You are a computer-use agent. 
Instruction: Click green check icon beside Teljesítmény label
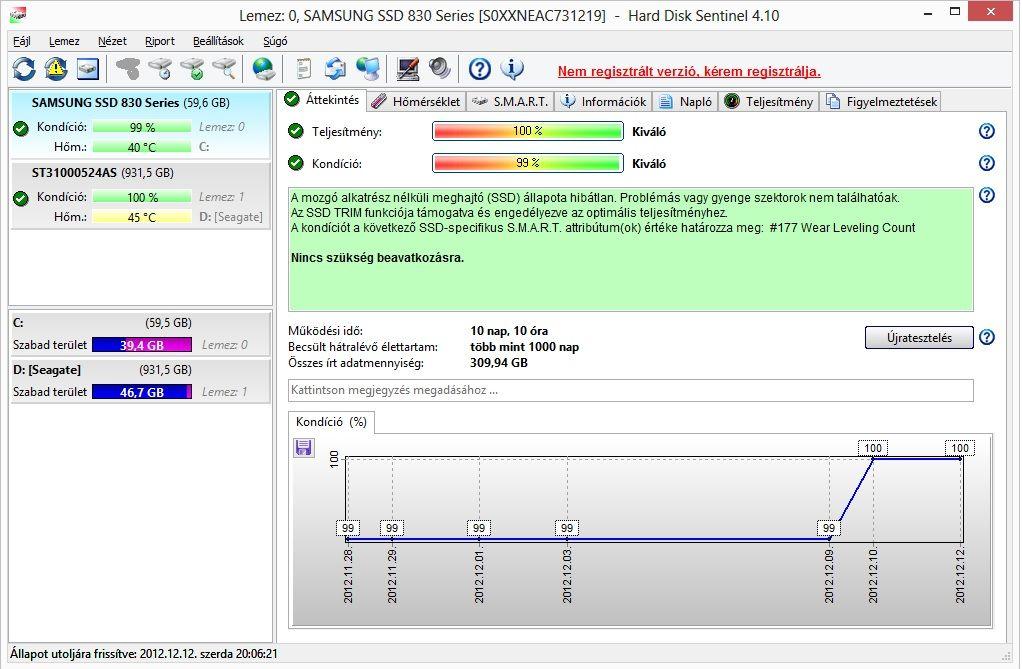point(296,131)
